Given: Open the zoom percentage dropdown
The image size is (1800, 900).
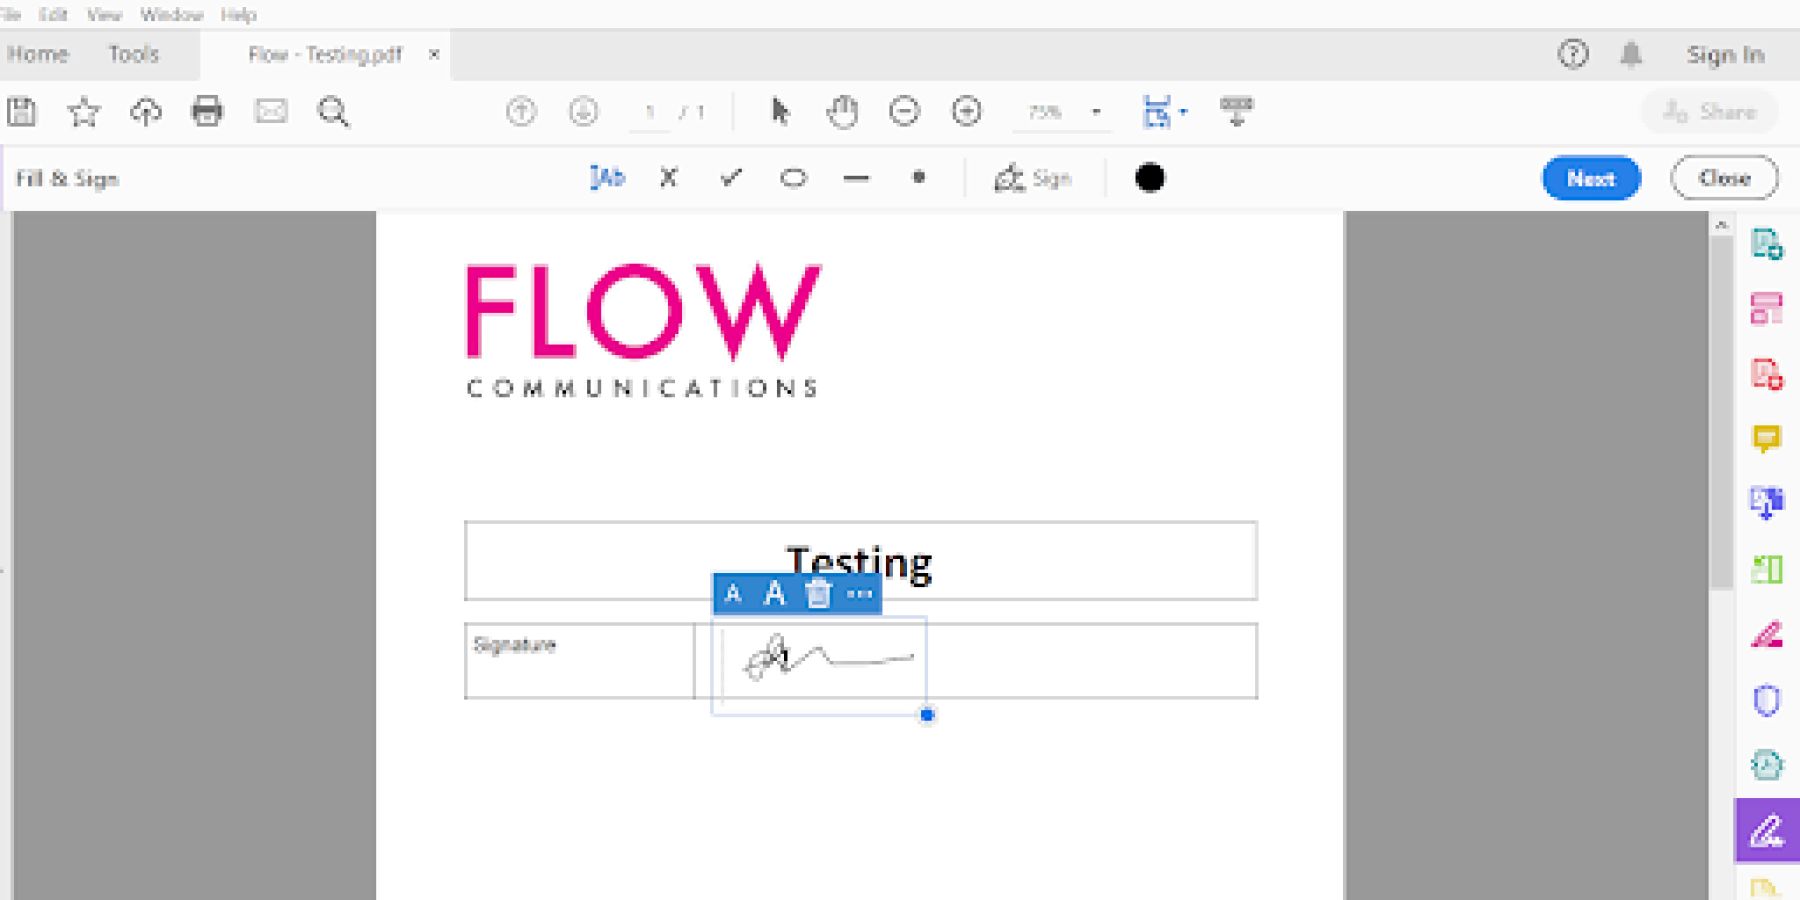Looking at the screenshot, I should click(x=1097, y=112).
